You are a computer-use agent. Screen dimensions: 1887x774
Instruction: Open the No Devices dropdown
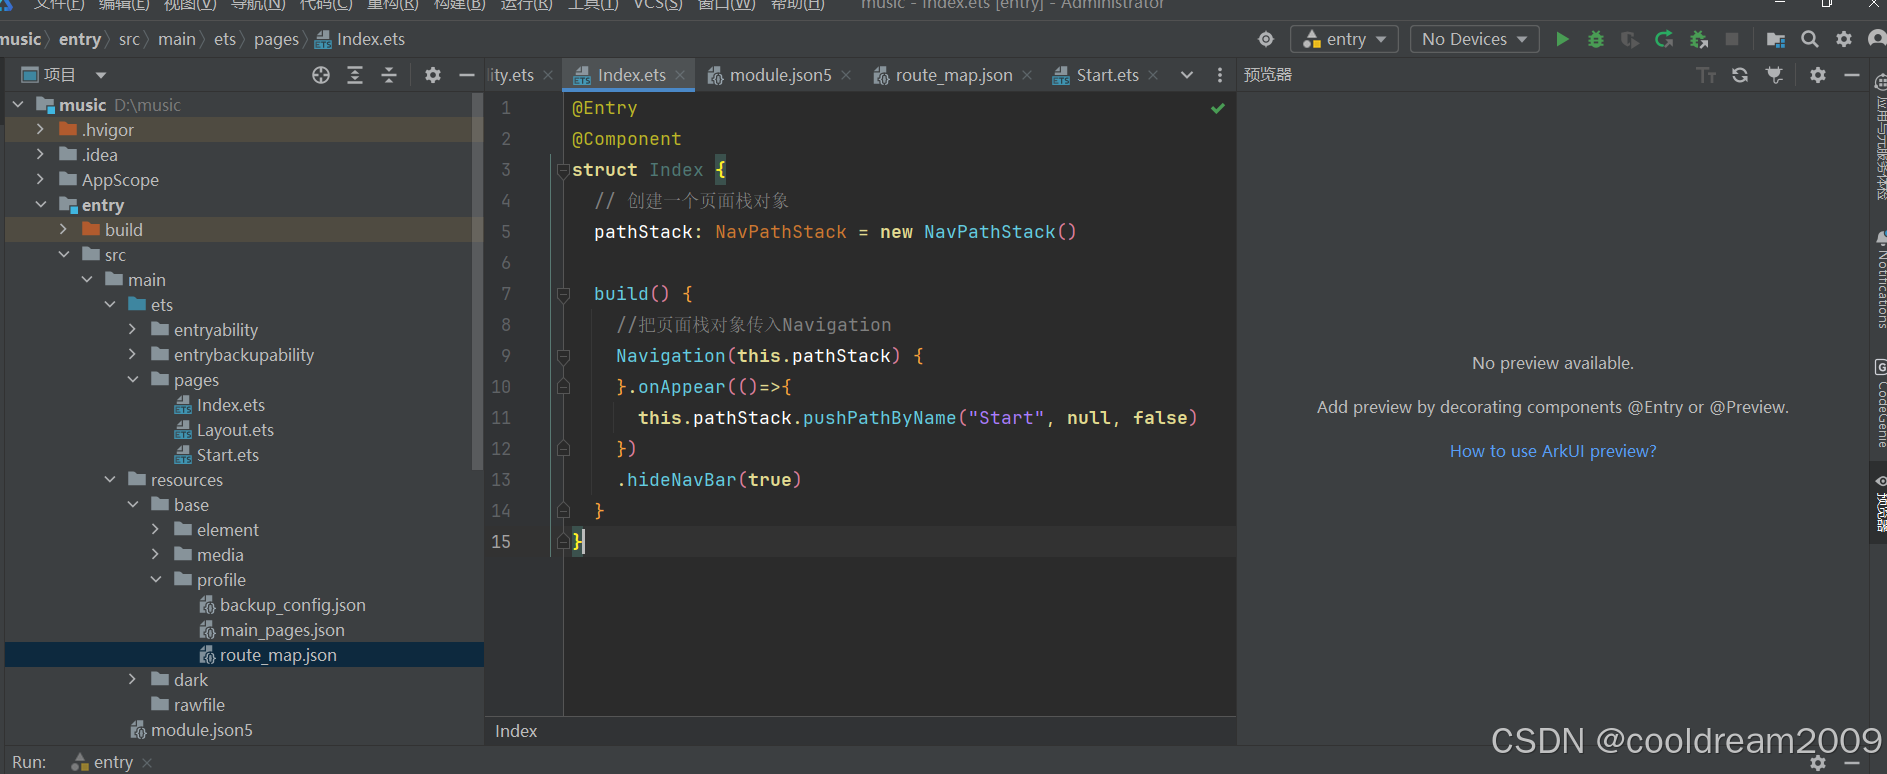coord(1474,39)
